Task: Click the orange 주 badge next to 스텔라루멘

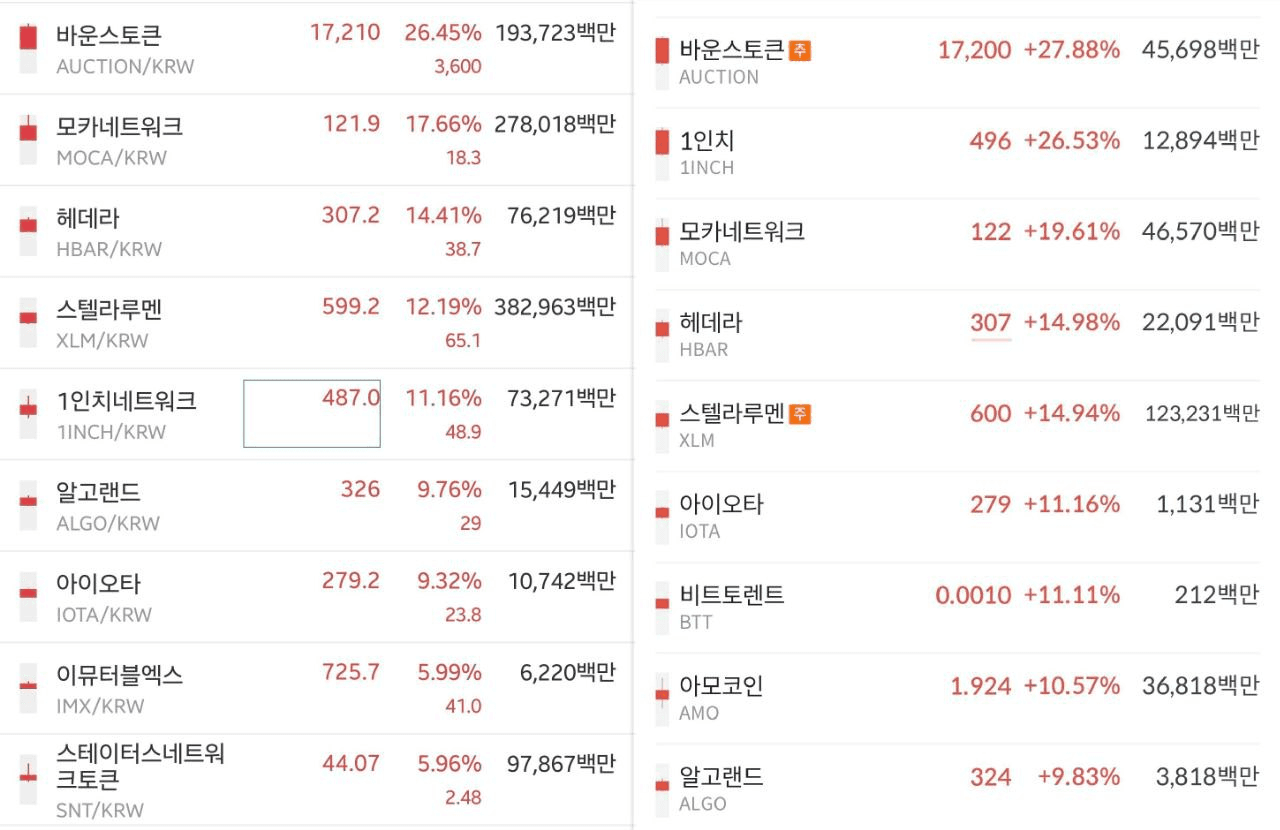Action: coord(800,413)
